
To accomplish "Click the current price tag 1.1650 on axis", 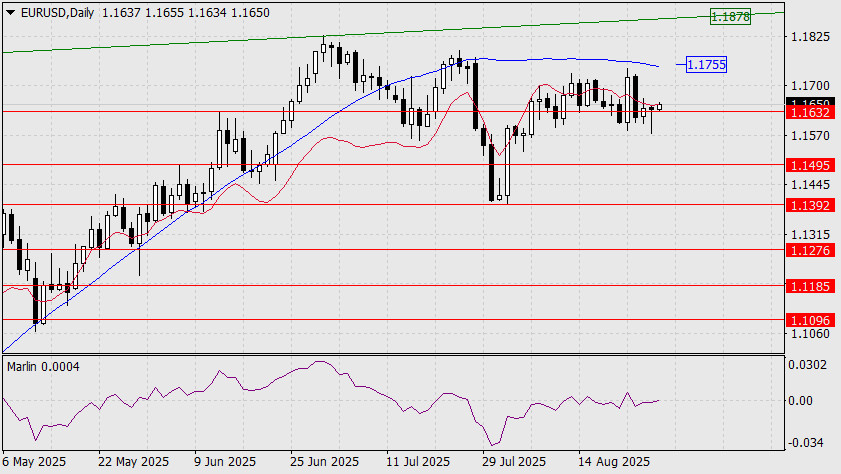I will point(810,101).
